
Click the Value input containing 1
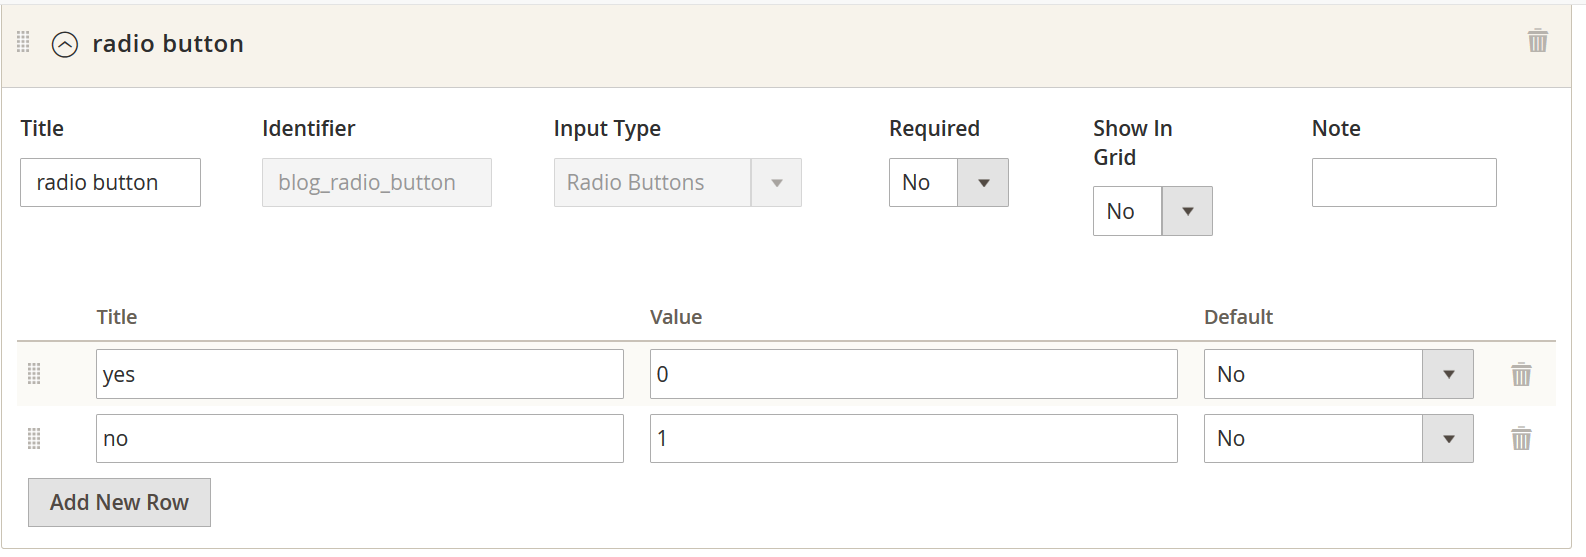pos(913,438)
